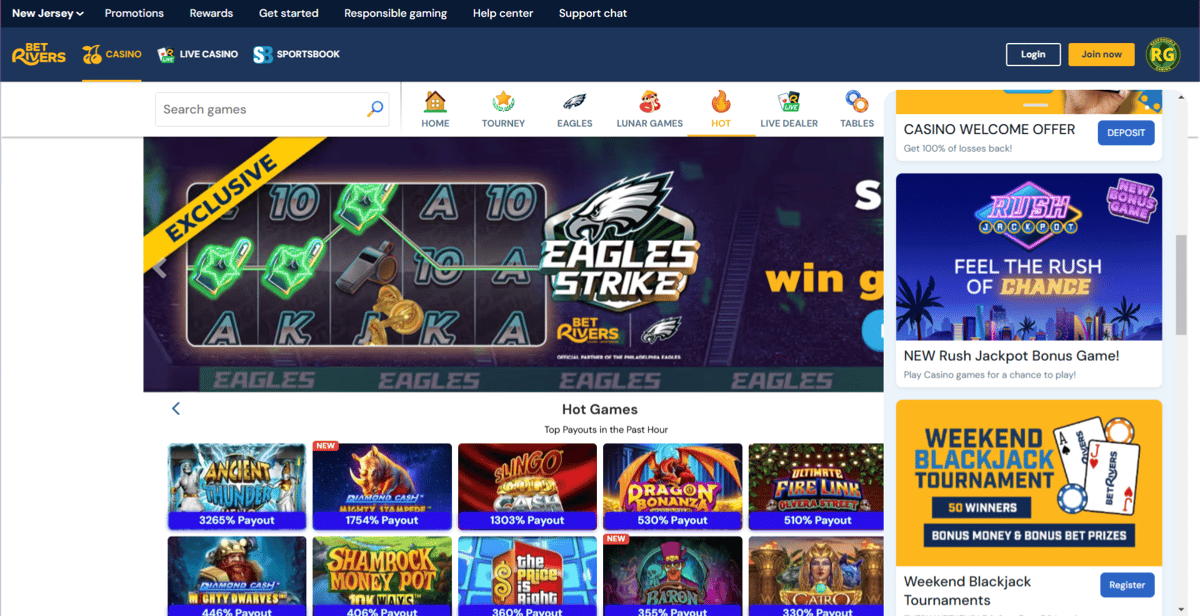Click the Search games input field
Viewport: 1200px width, 616px height.
click(260, 109)
